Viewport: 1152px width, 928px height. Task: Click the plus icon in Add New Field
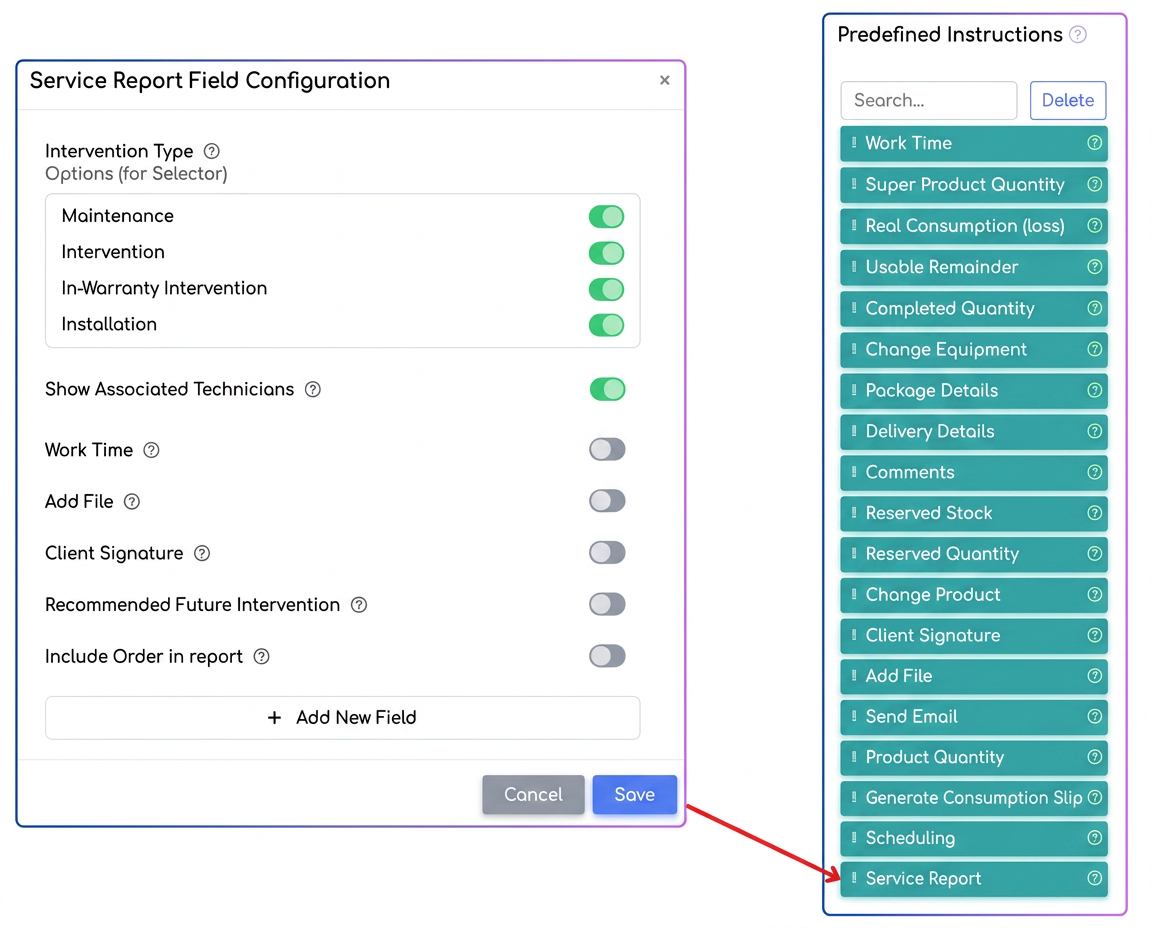pos(274,717)
